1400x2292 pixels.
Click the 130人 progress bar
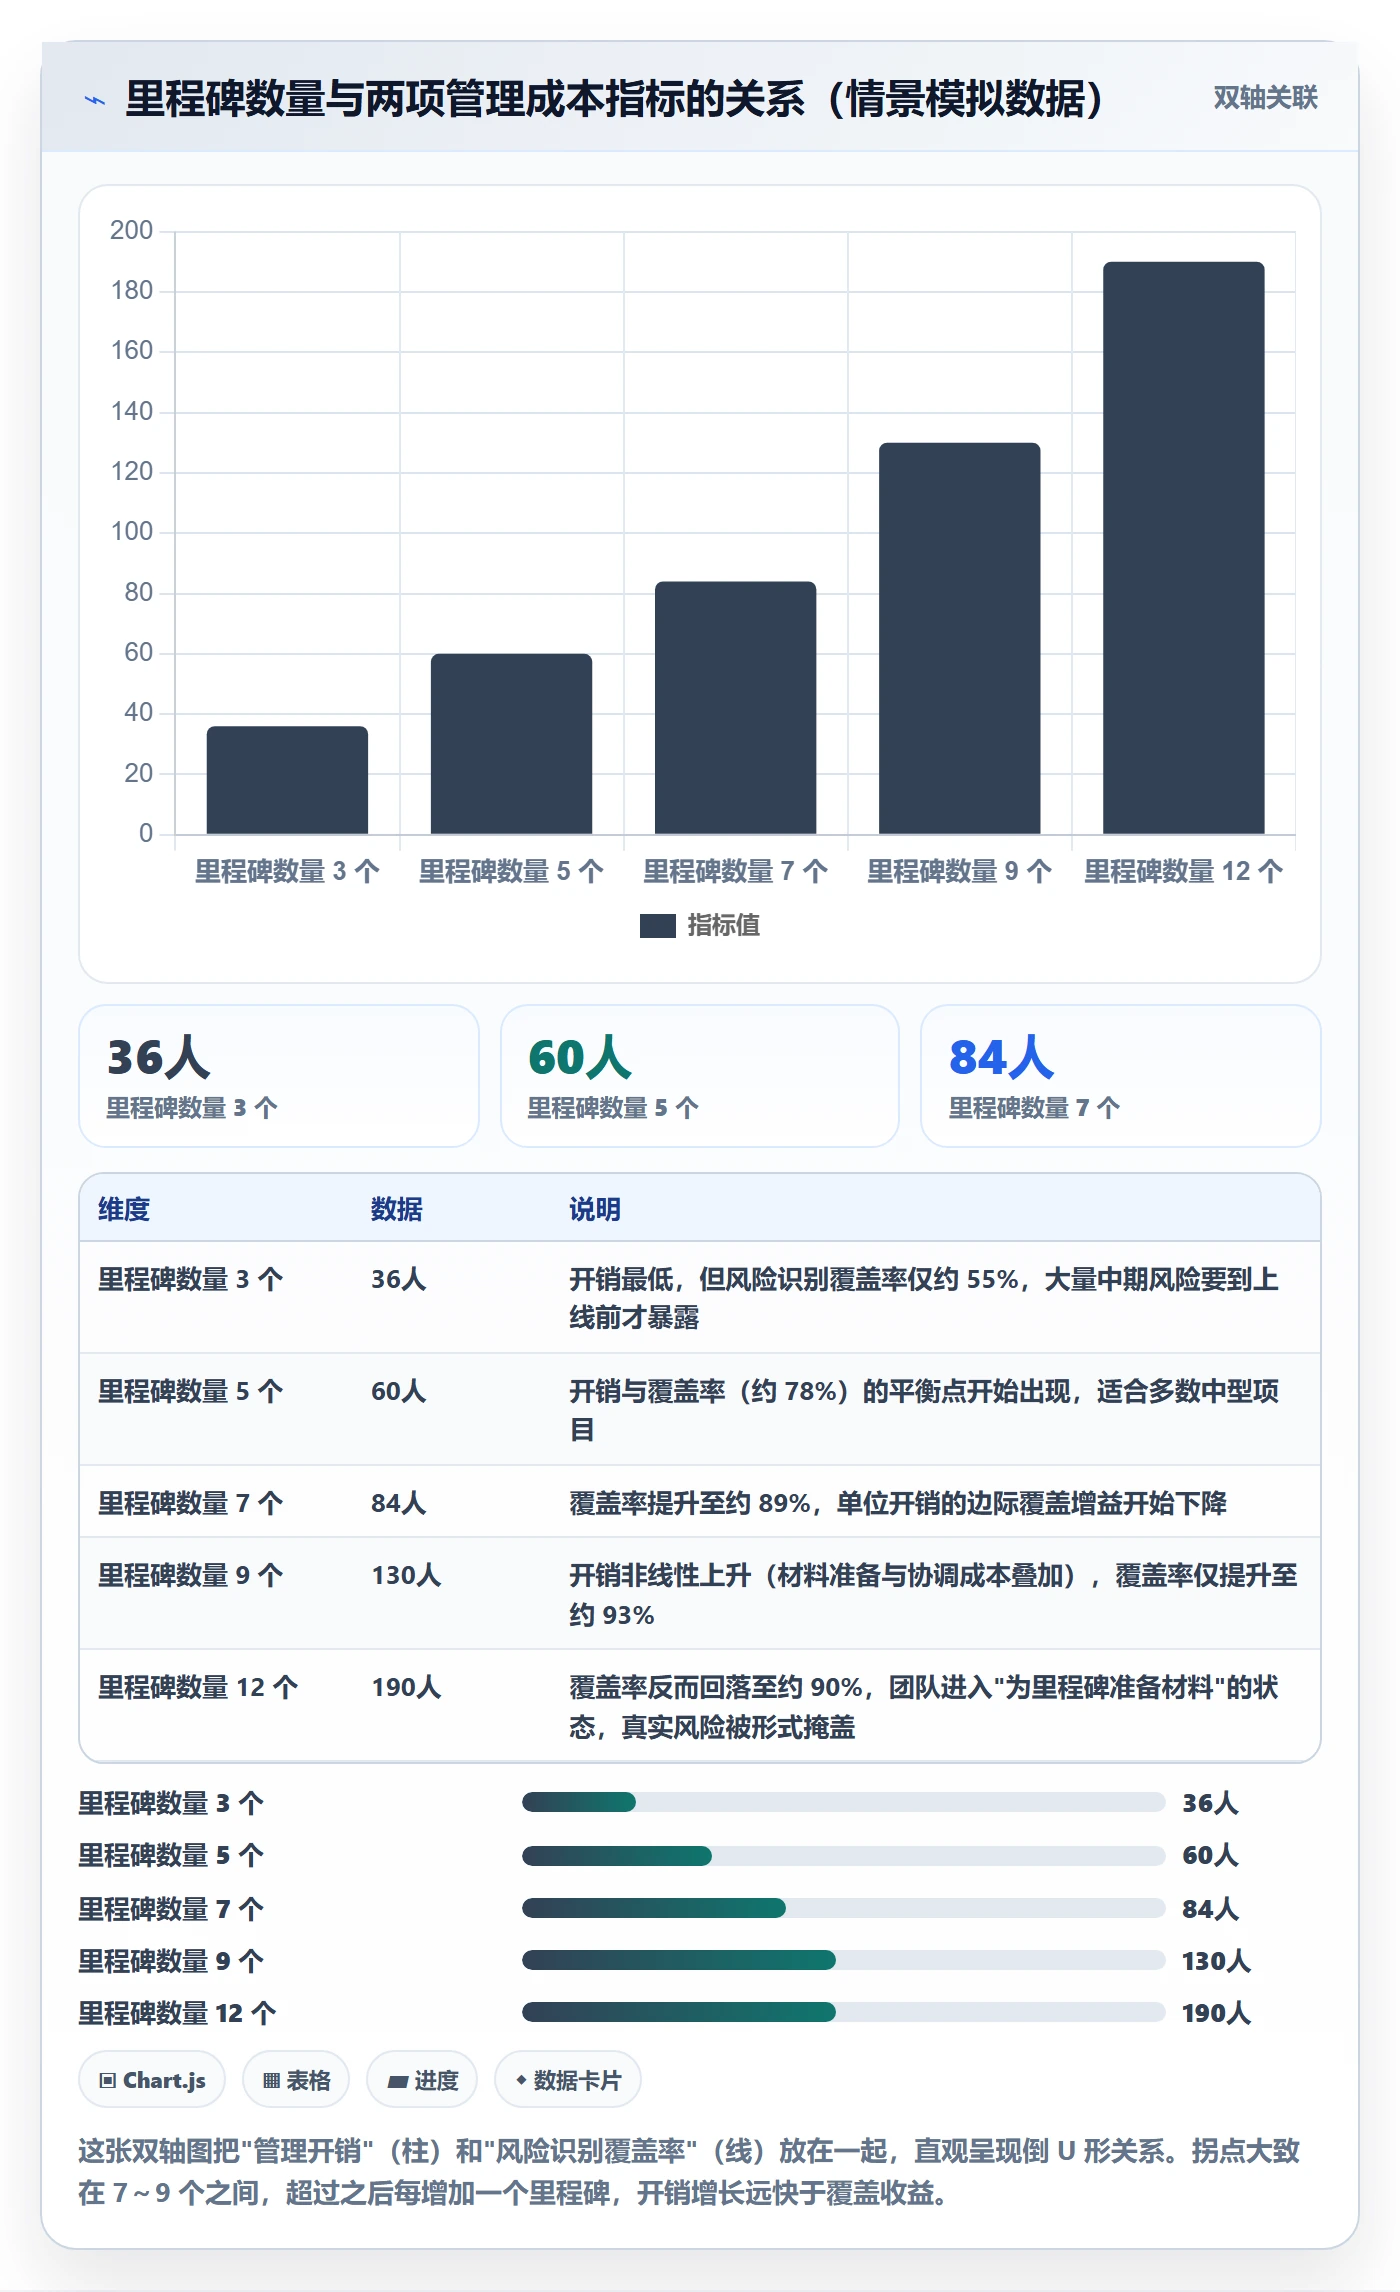tap(843, 1960)
